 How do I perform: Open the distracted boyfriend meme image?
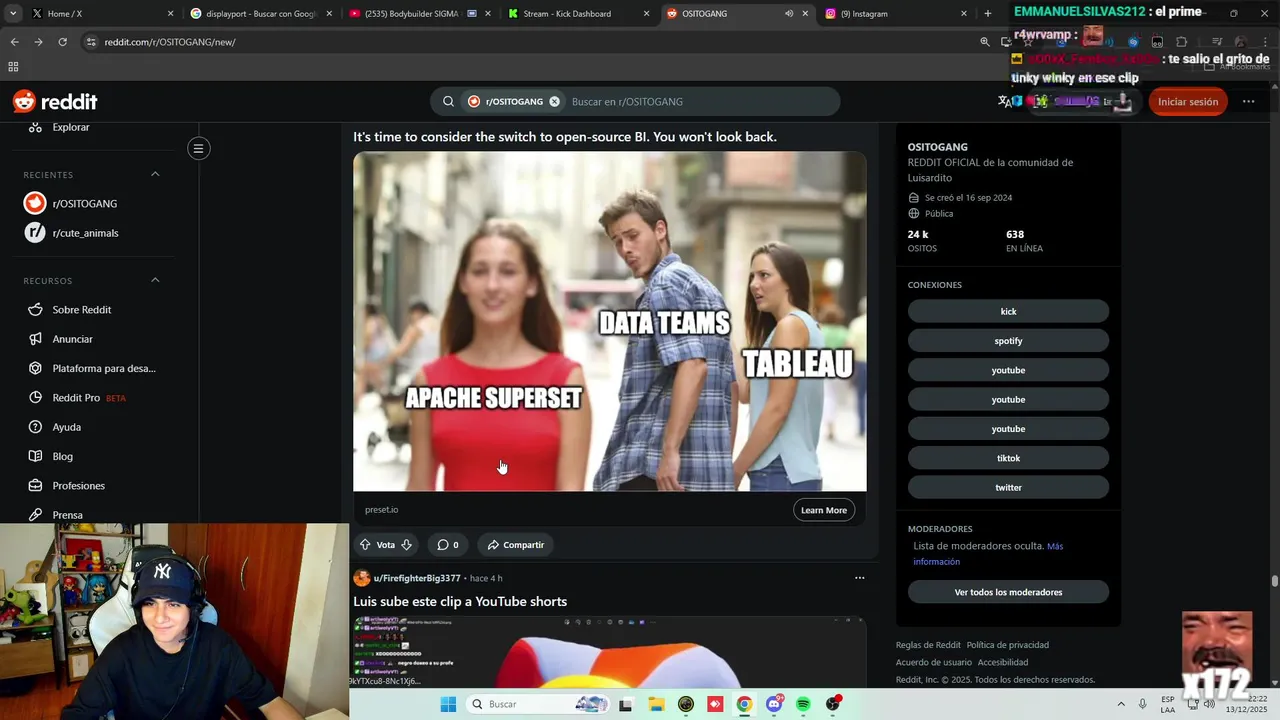pos(610,321)
